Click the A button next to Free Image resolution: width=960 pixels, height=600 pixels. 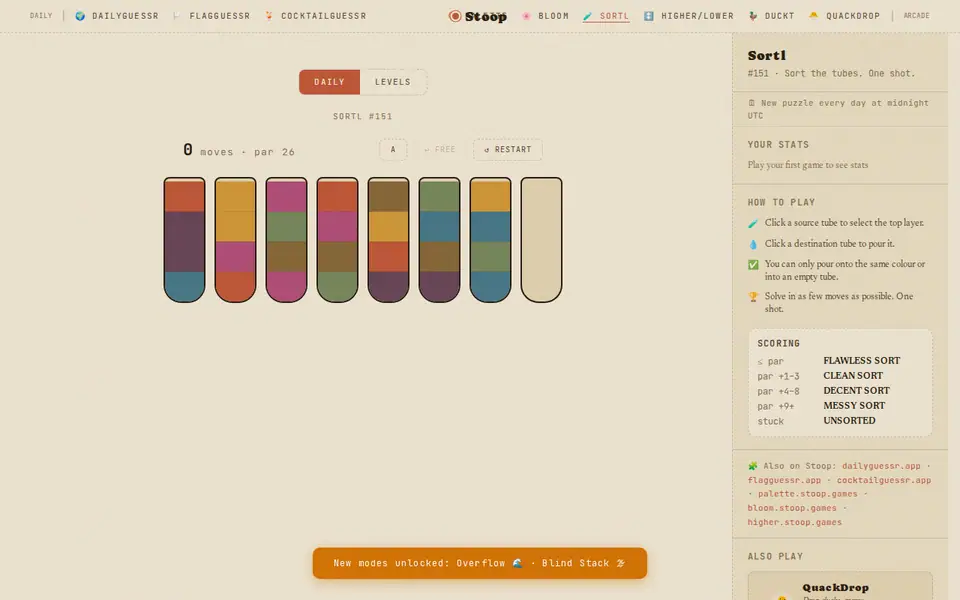[x=393, y=149]
